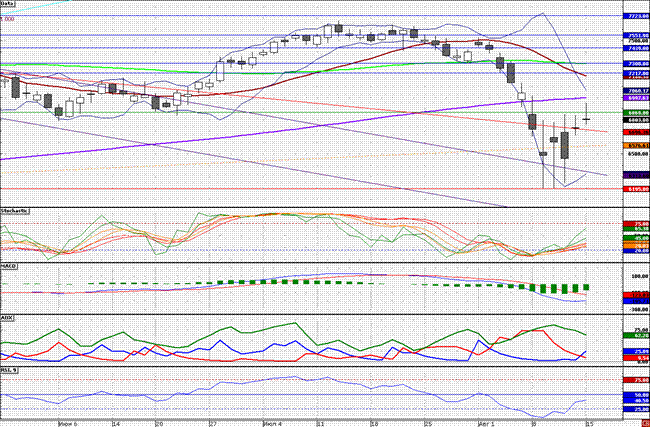The height and width of the screenshot is (427, 650).
Task: Click the 6500.00 axis price label
Action: point(638,153)
